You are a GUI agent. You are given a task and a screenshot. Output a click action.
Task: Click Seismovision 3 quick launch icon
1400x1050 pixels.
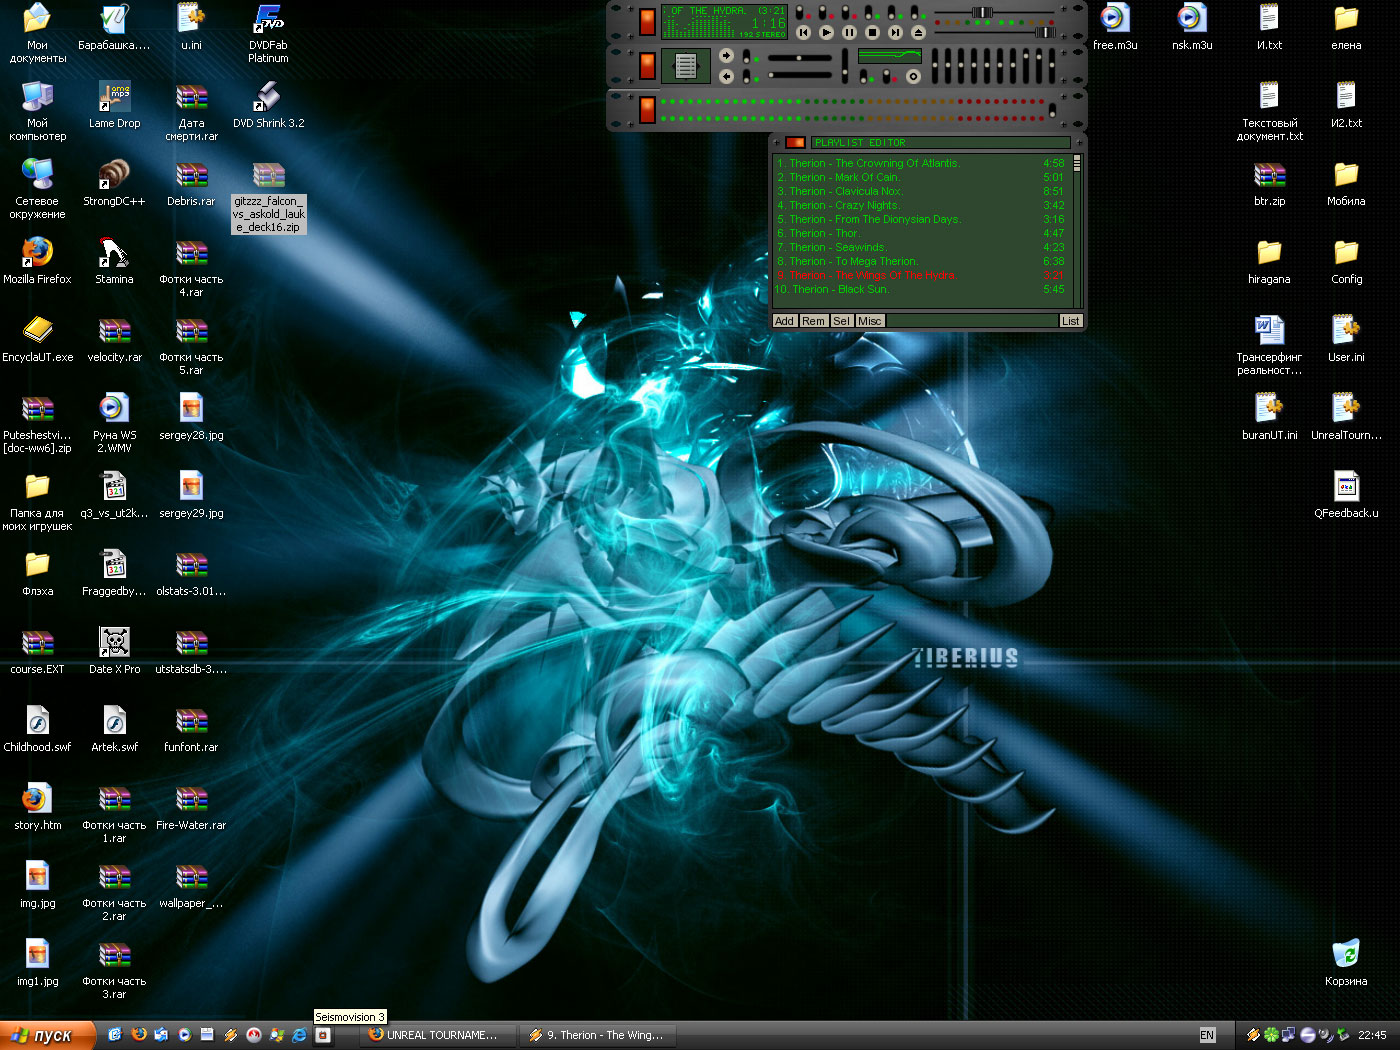tap(322, 1035)
